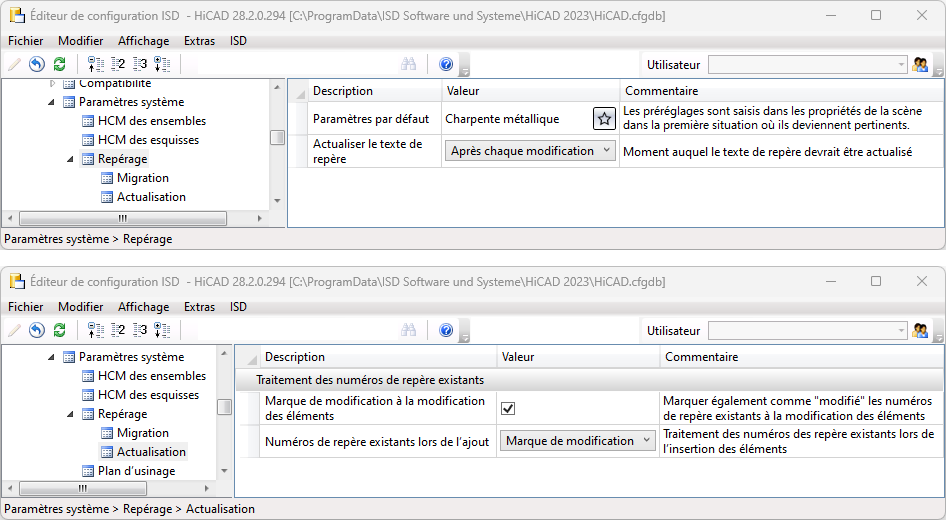Open Extras menu in bottom window
The height and width of the screenshot is (520, 946).
click(199, 306)
